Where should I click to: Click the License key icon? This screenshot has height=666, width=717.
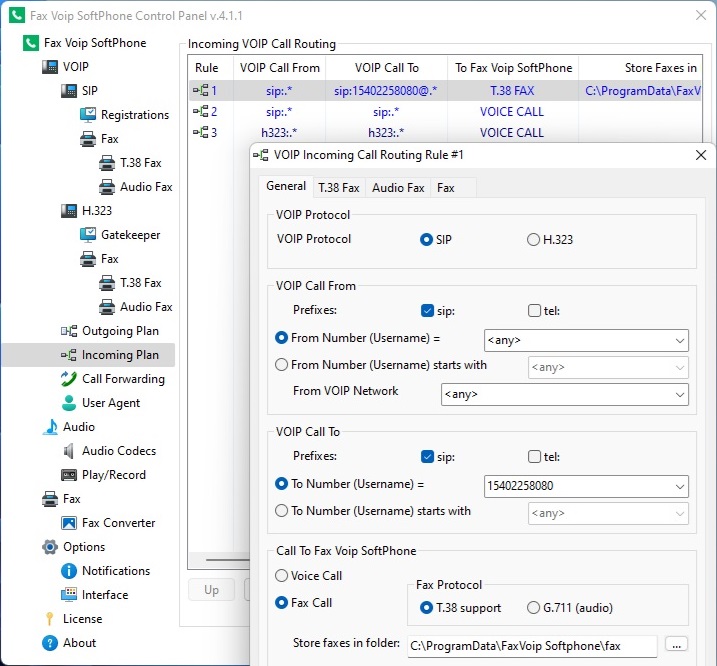50,619
